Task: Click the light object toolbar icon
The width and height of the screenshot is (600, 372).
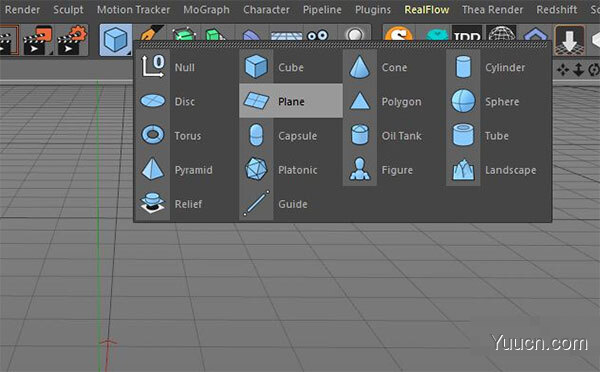Action: (355, 34)
